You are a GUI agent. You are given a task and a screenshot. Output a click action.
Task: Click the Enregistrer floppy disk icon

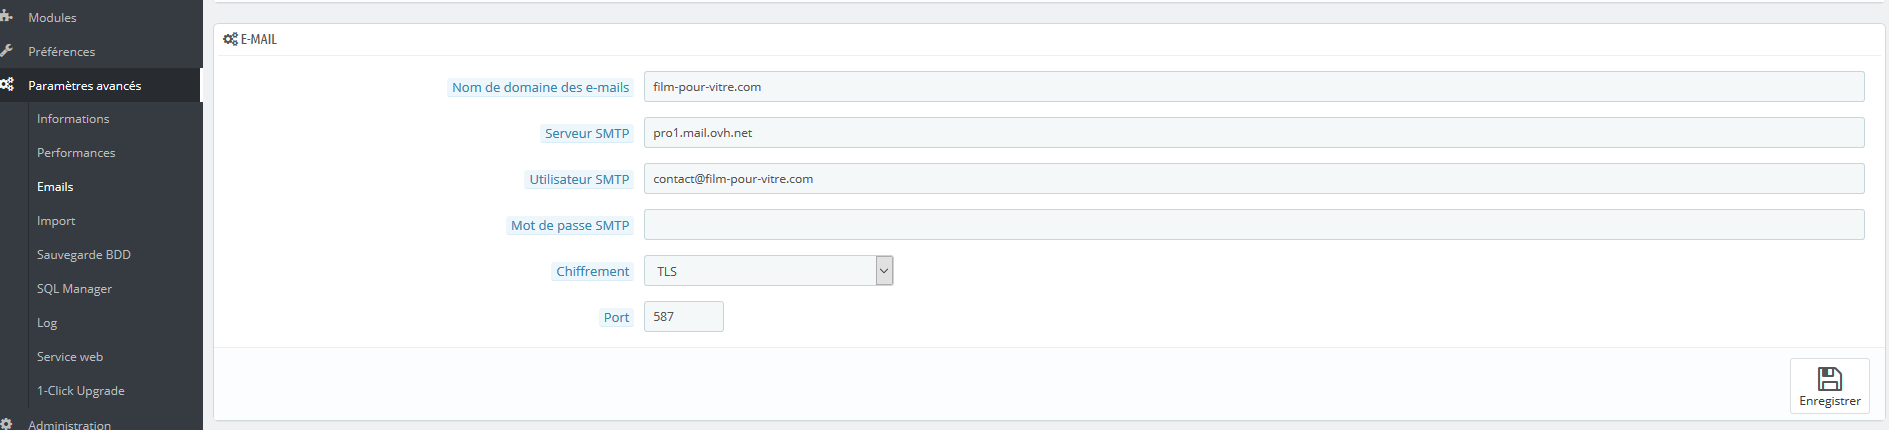click(1830, 379)
